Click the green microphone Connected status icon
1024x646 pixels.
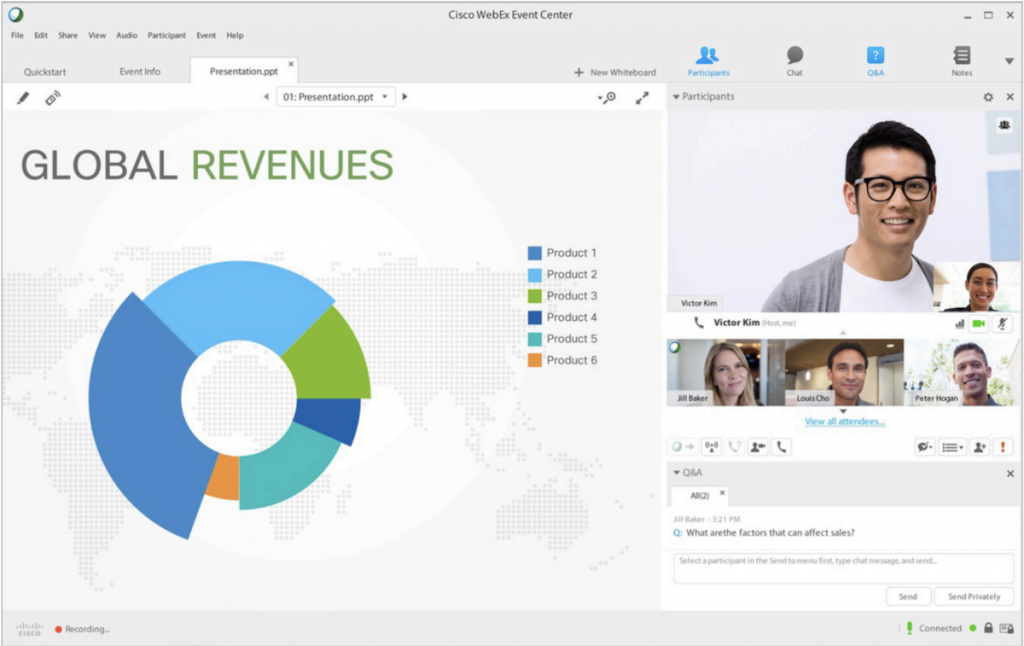pos(909,628)
